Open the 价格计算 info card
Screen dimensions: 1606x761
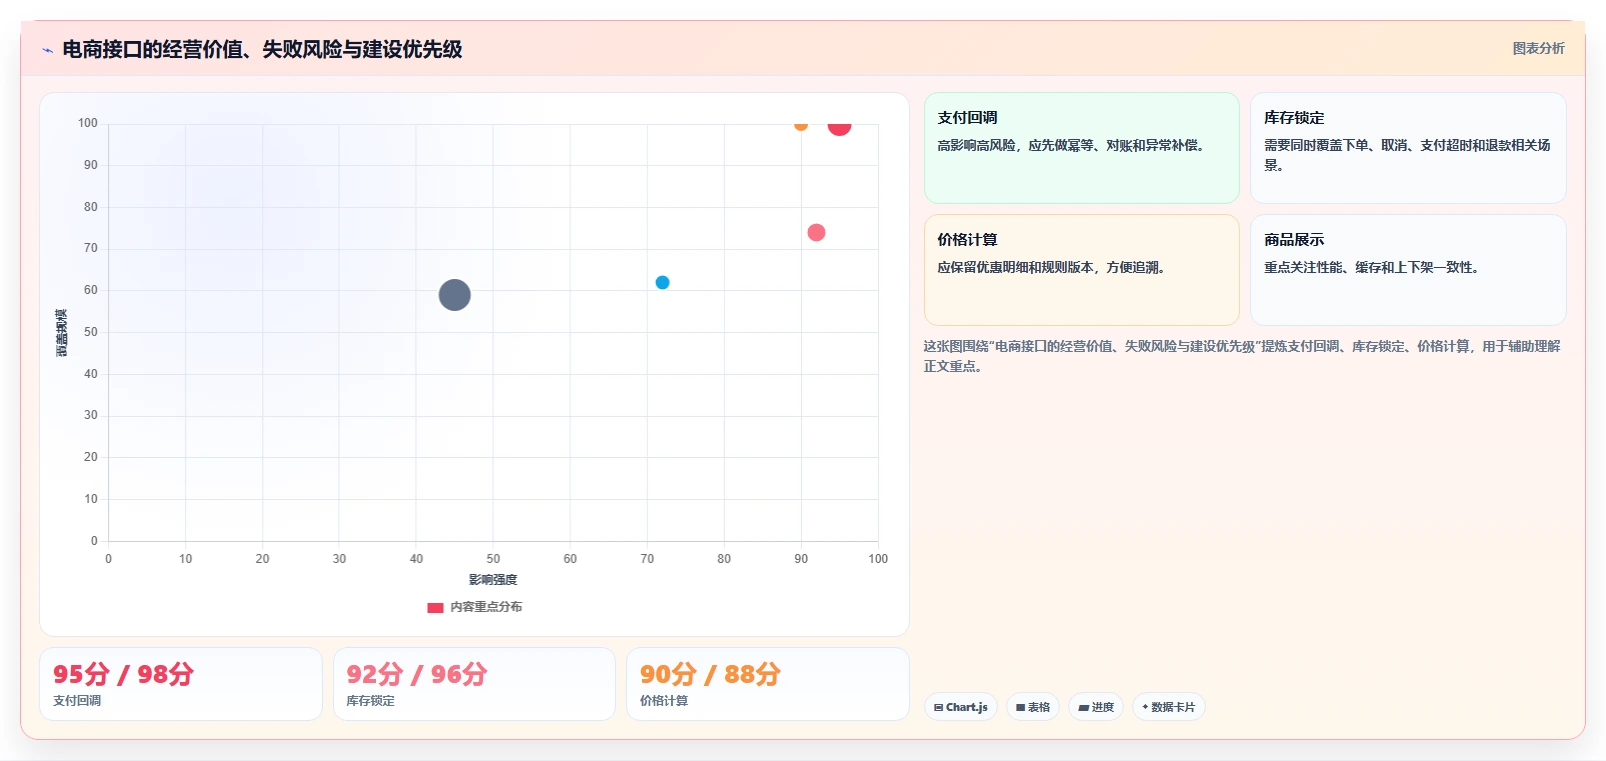pos(1081,270)
